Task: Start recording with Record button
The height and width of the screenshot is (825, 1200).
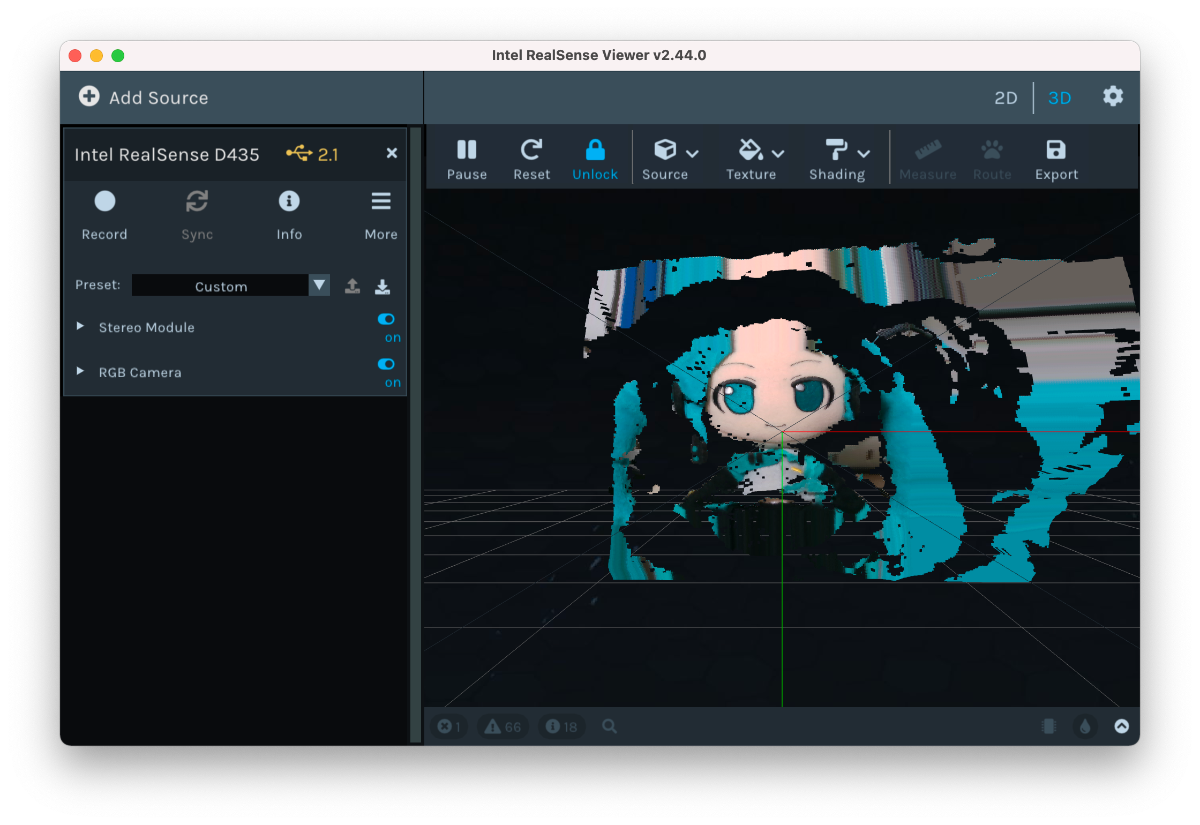Action: [105, 215]
